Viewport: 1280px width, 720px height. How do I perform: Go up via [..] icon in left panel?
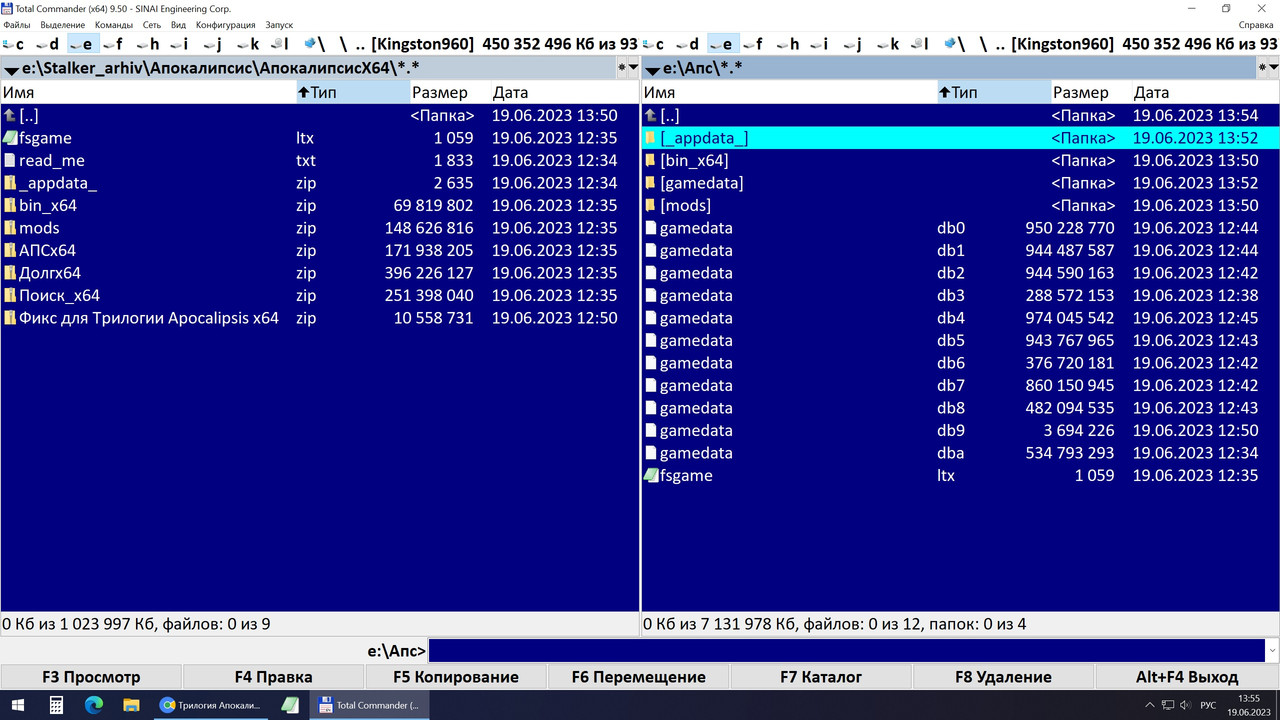pyautogui.click(x=10, y=115)
